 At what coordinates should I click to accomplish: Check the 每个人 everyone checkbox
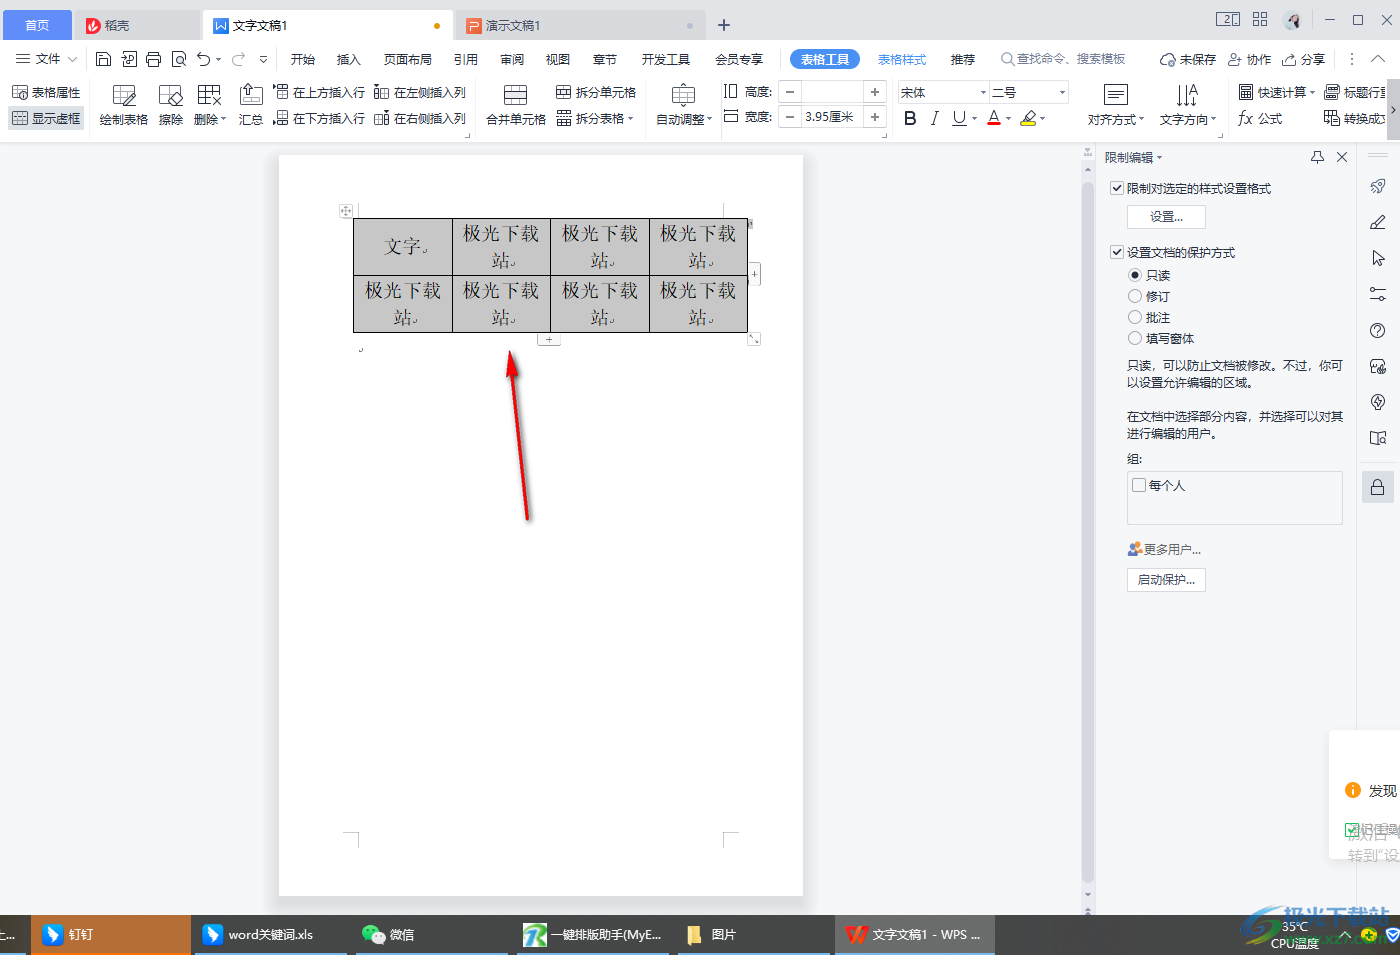(x=1139, y=485)
